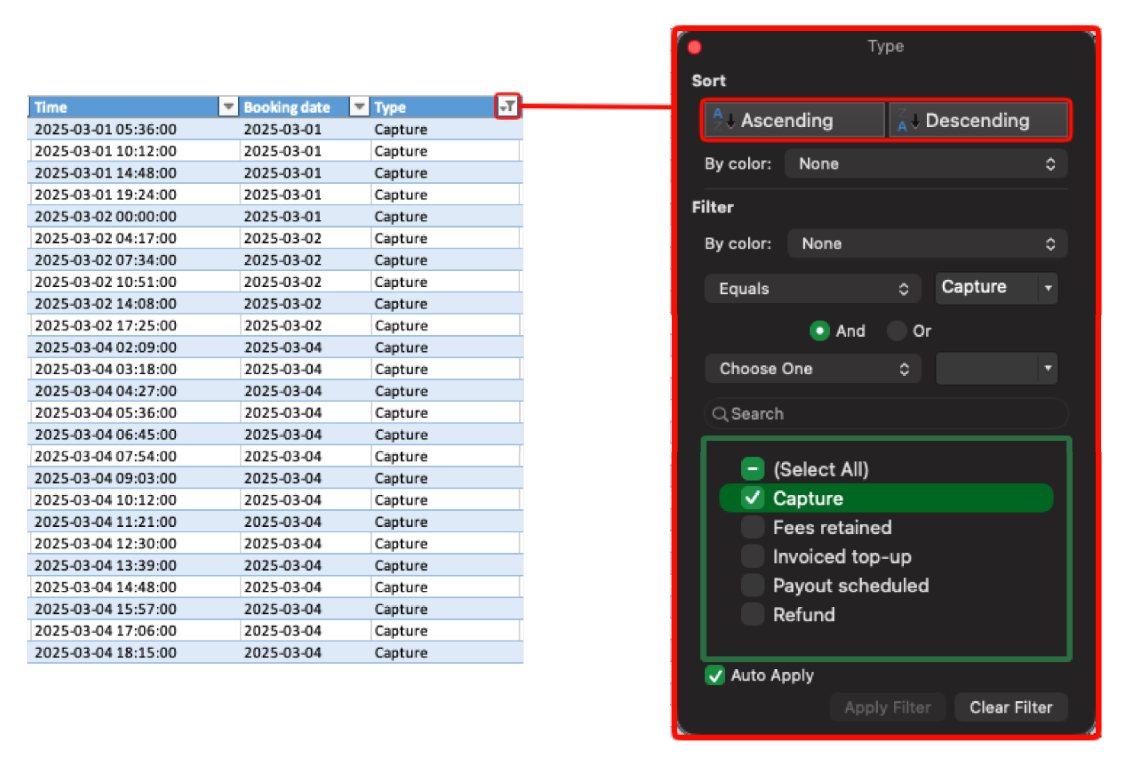Select cell 2025-03-04 17:06:00
The image size is (1126, 765).
[x=134, y=631]
